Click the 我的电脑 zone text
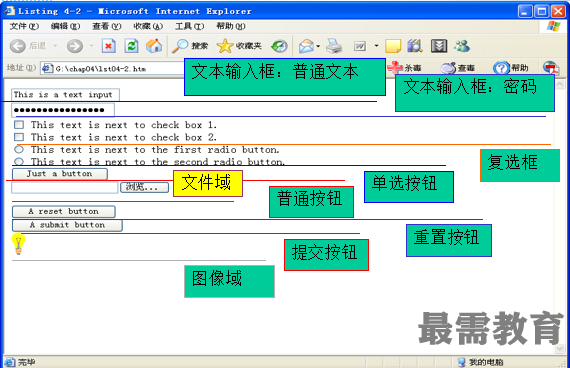570x368 pixels. 486,362
